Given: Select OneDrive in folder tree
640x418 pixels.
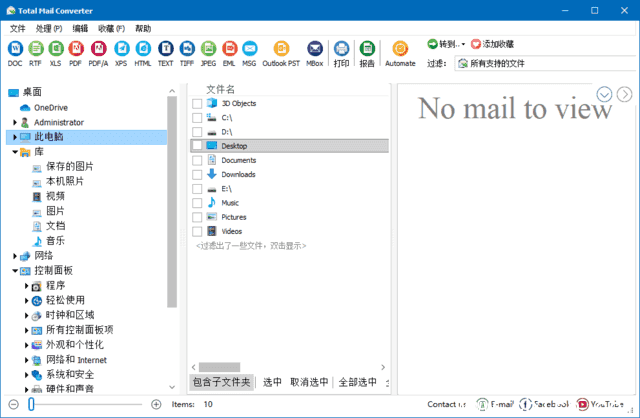Looking at the screenshot, I should tap(51, 108).
